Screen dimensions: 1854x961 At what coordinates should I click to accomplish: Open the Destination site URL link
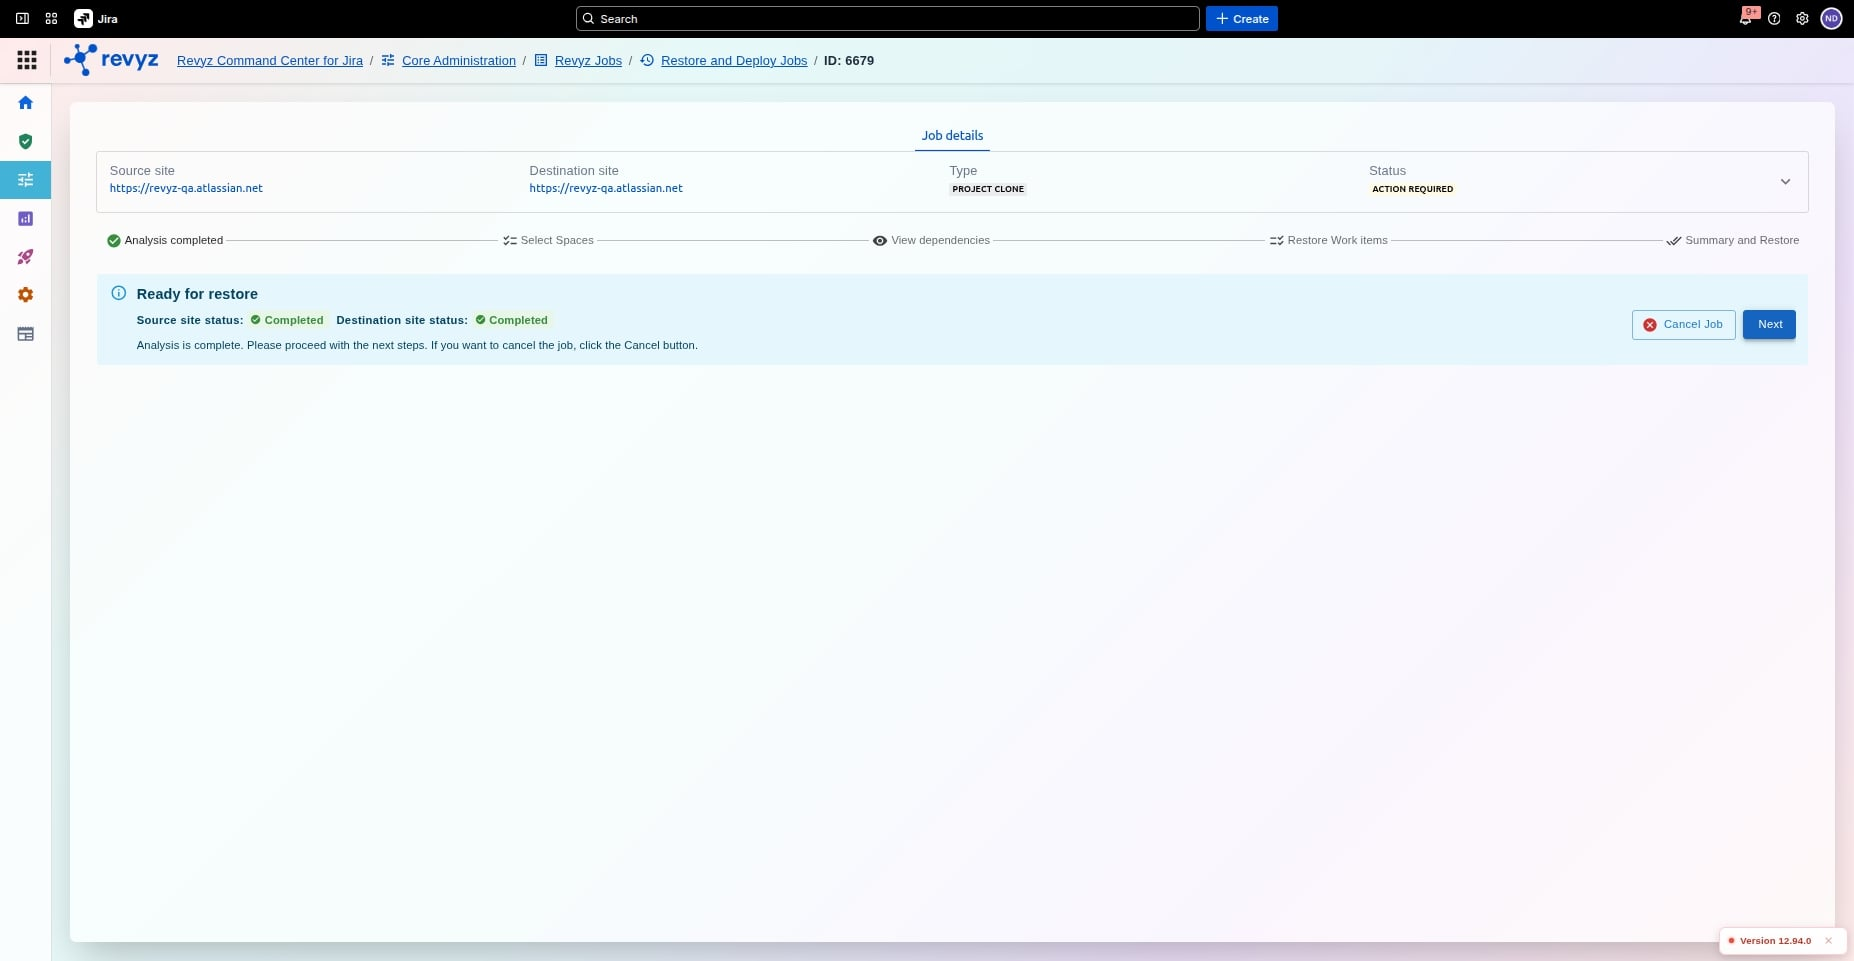pyautogui.click(x=606, y=188)
